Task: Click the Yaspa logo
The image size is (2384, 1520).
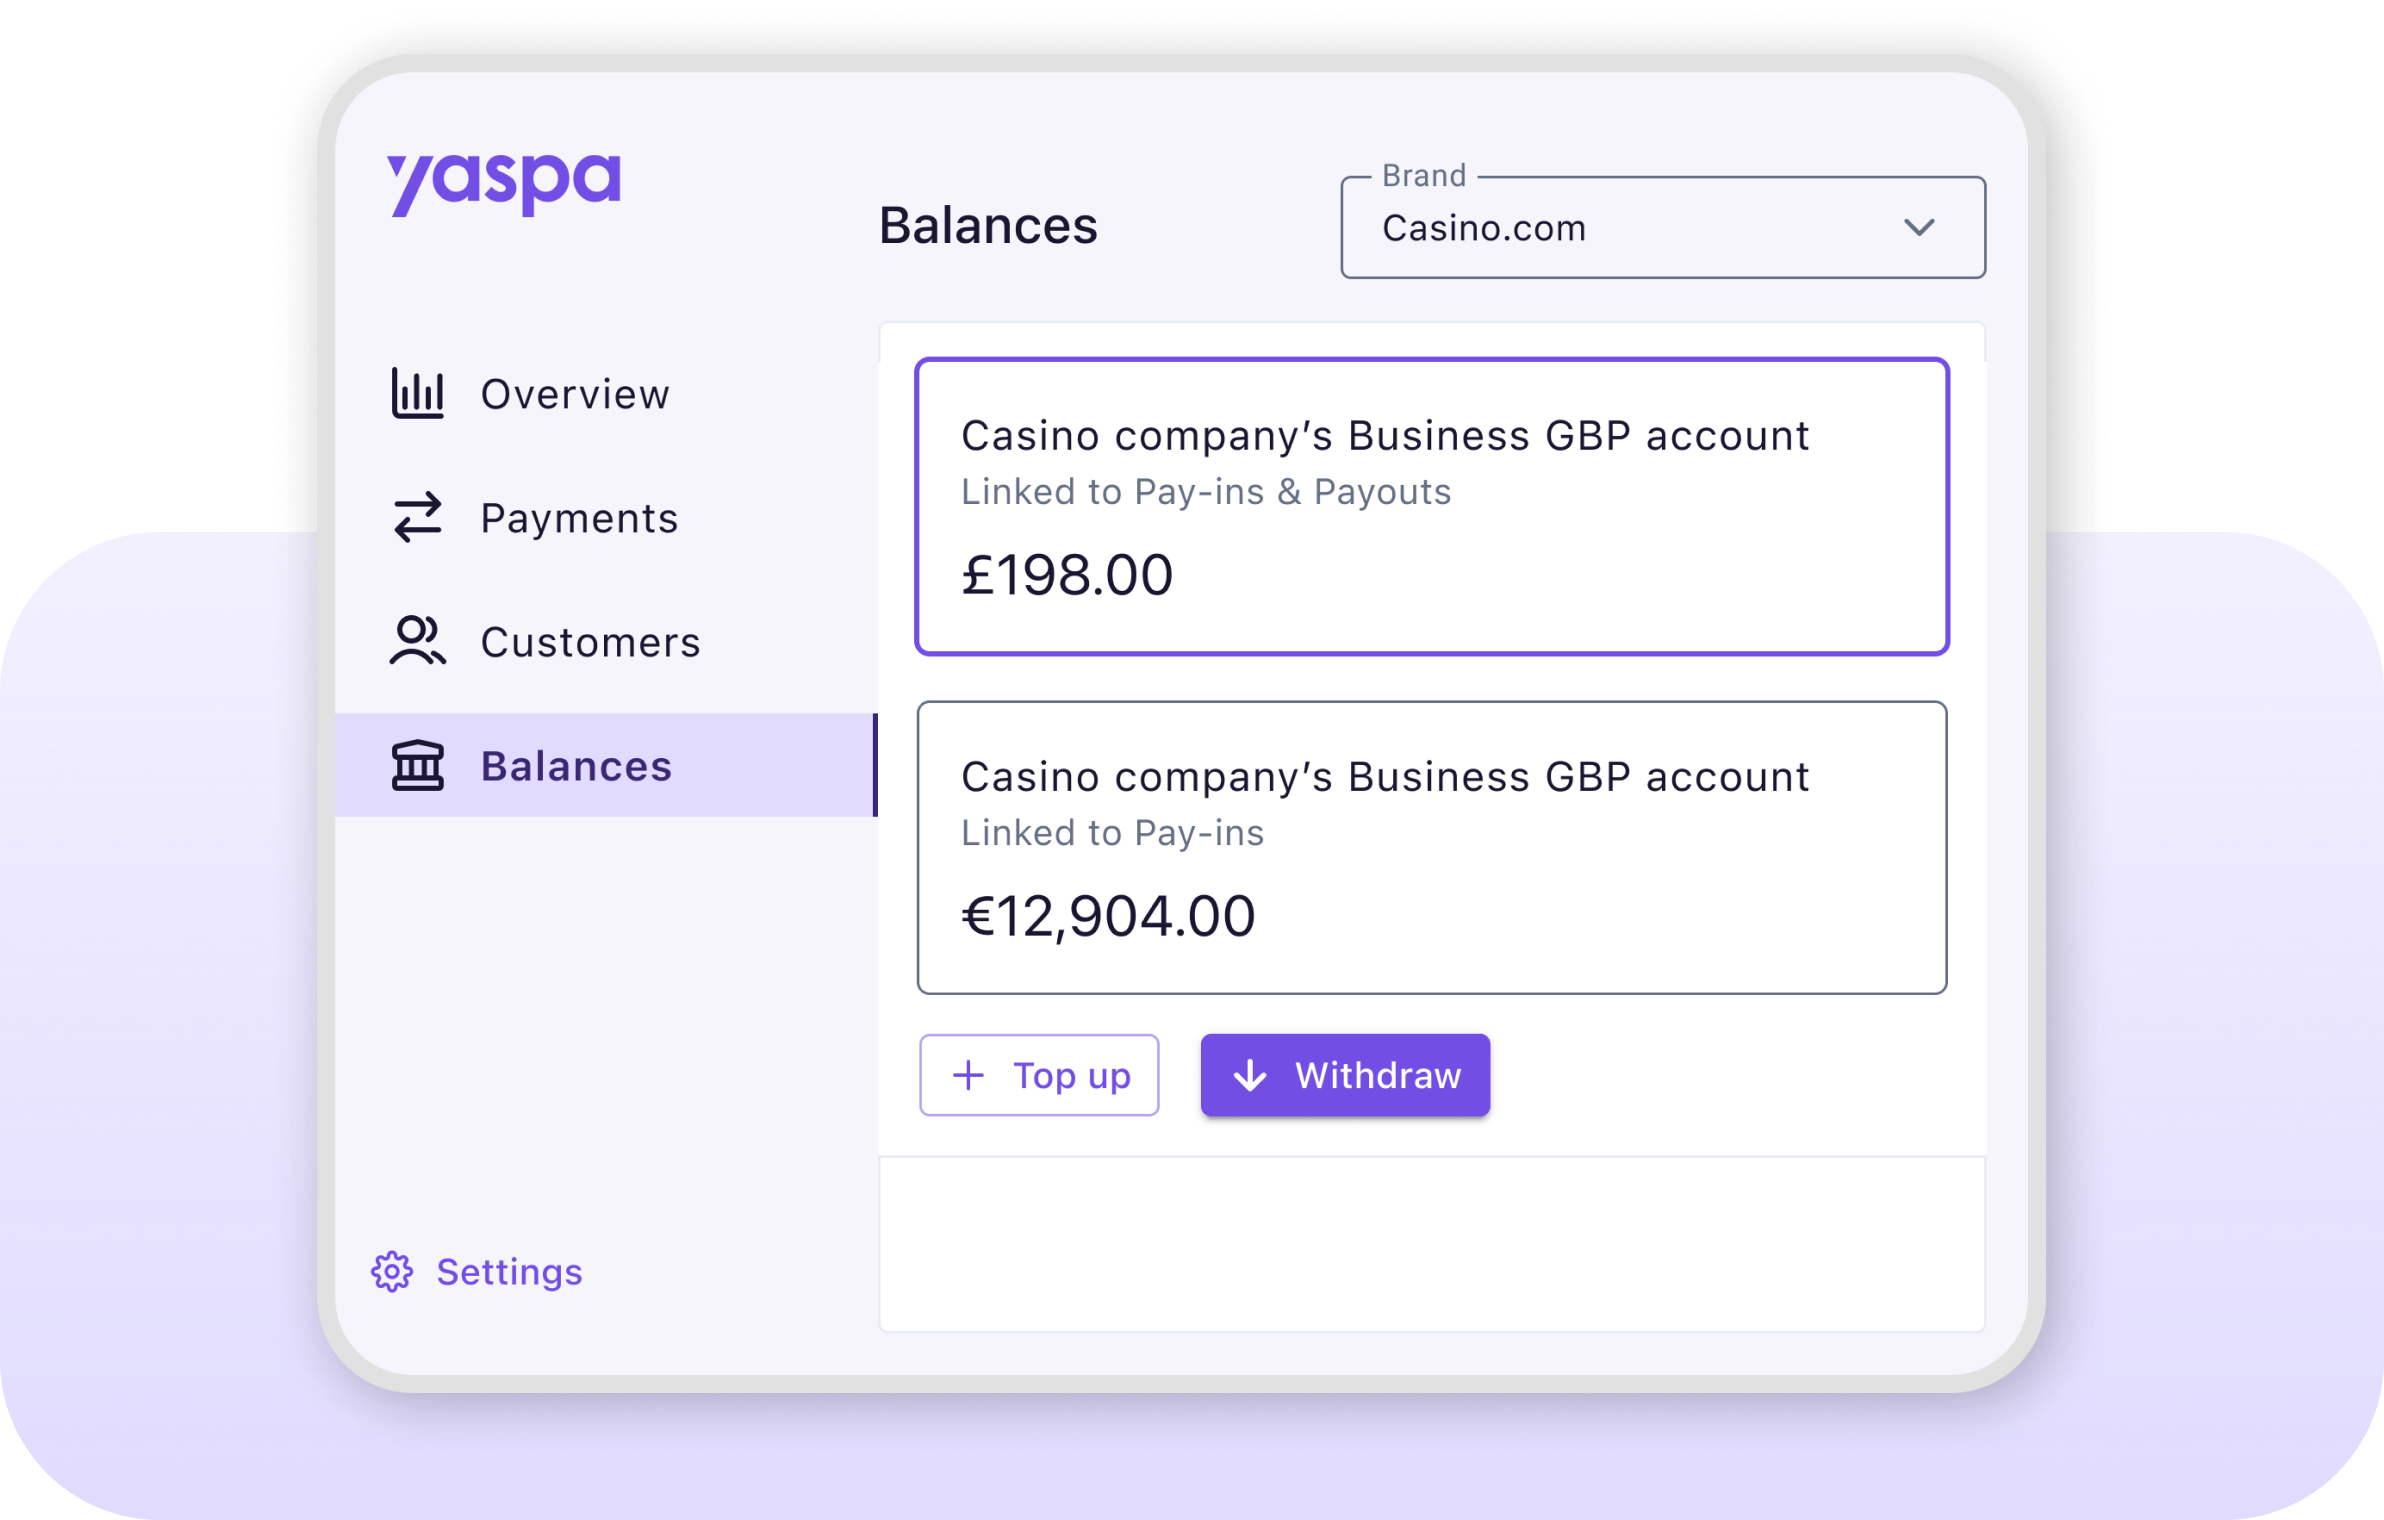Action: click(504, 182)
